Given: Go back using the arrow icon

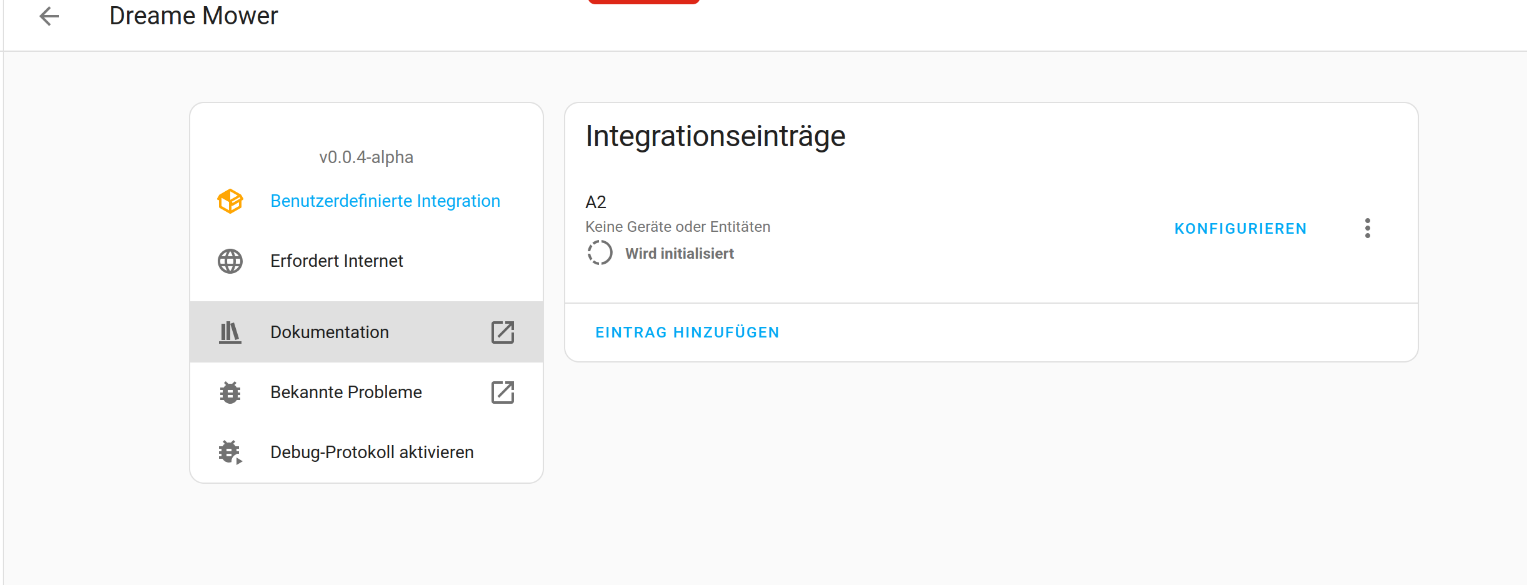Looking at the screenshot, I should tap(49, 16).
